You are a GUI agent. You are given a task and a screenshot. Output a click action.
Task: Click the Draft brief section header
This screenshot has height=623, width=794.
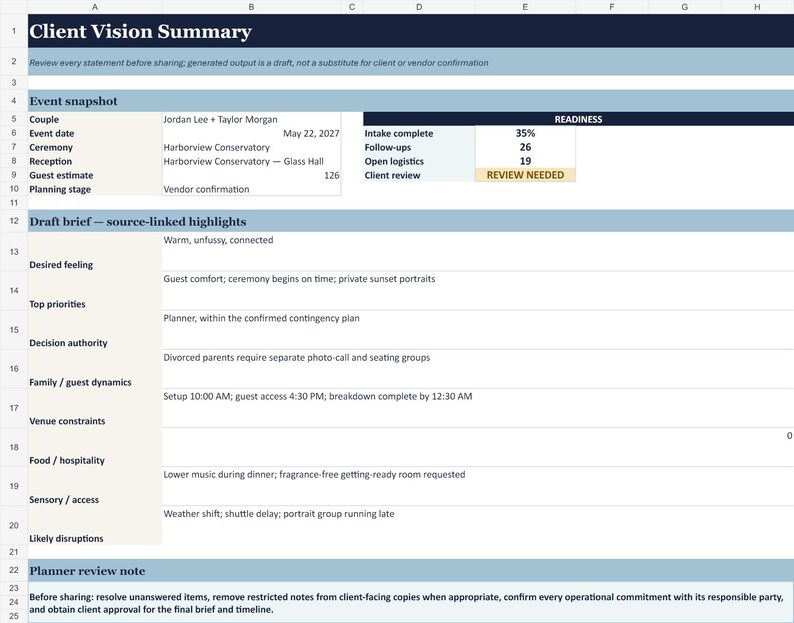(411, 221)
